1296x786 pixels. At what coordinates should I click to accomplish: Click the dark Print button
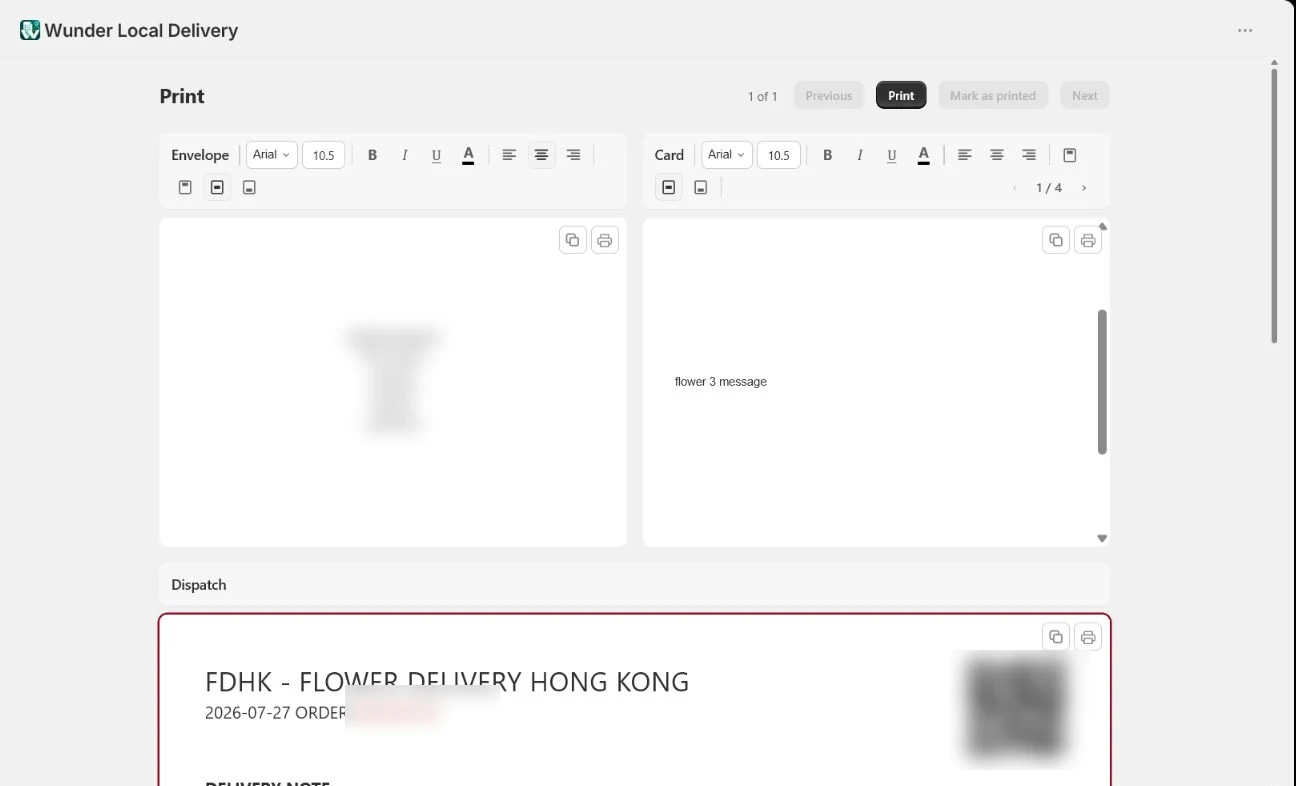point(901,96)
